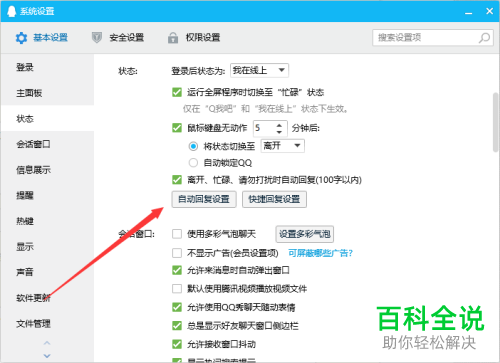500x363 pixels.
Task: Select 主面板 in the sidebar
Action: click(x=47, y=93)
